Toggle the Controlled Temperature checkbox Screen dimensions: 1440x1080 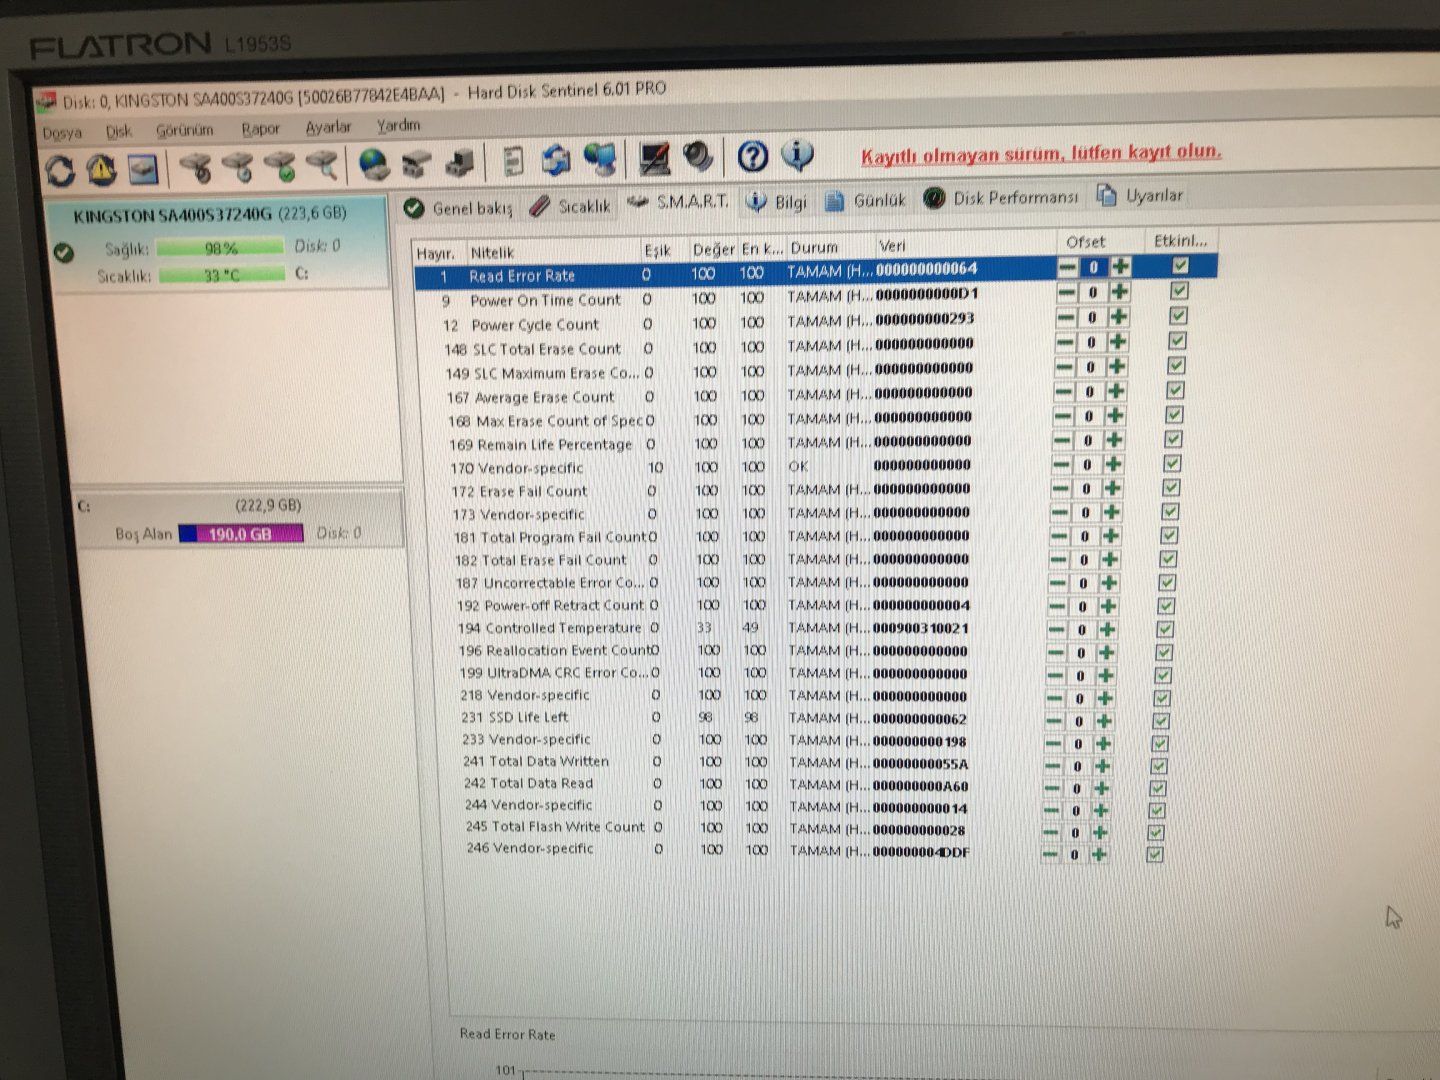[1164, 629]
